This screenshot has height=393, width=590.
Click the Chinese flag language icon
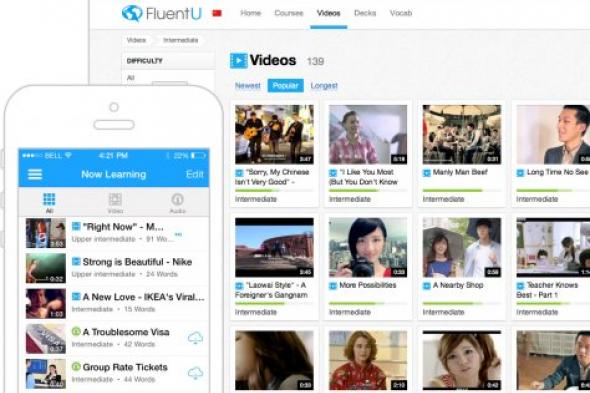(217, 13)
